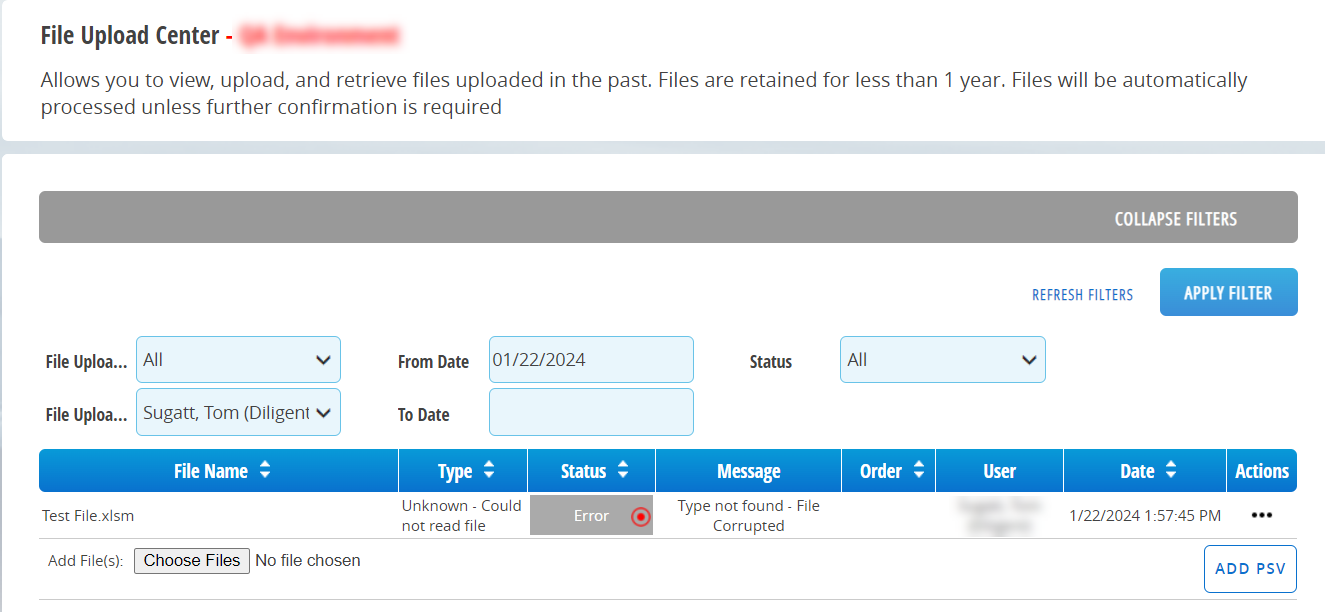This screenshot has height=612, width=1325.
Task: Open the first File Upload dropdown set to All
Action: [238, 360]
